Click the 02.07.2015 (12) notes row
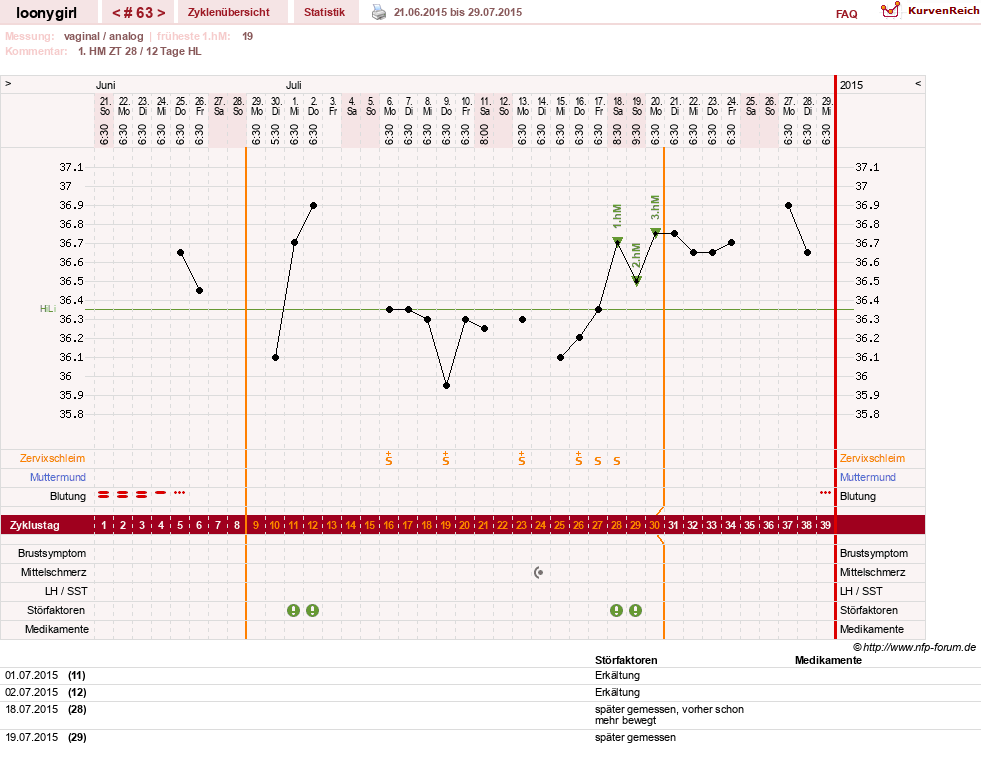This screenshot has width=981, height=773. pyautogui.click(x=490, y=692)
